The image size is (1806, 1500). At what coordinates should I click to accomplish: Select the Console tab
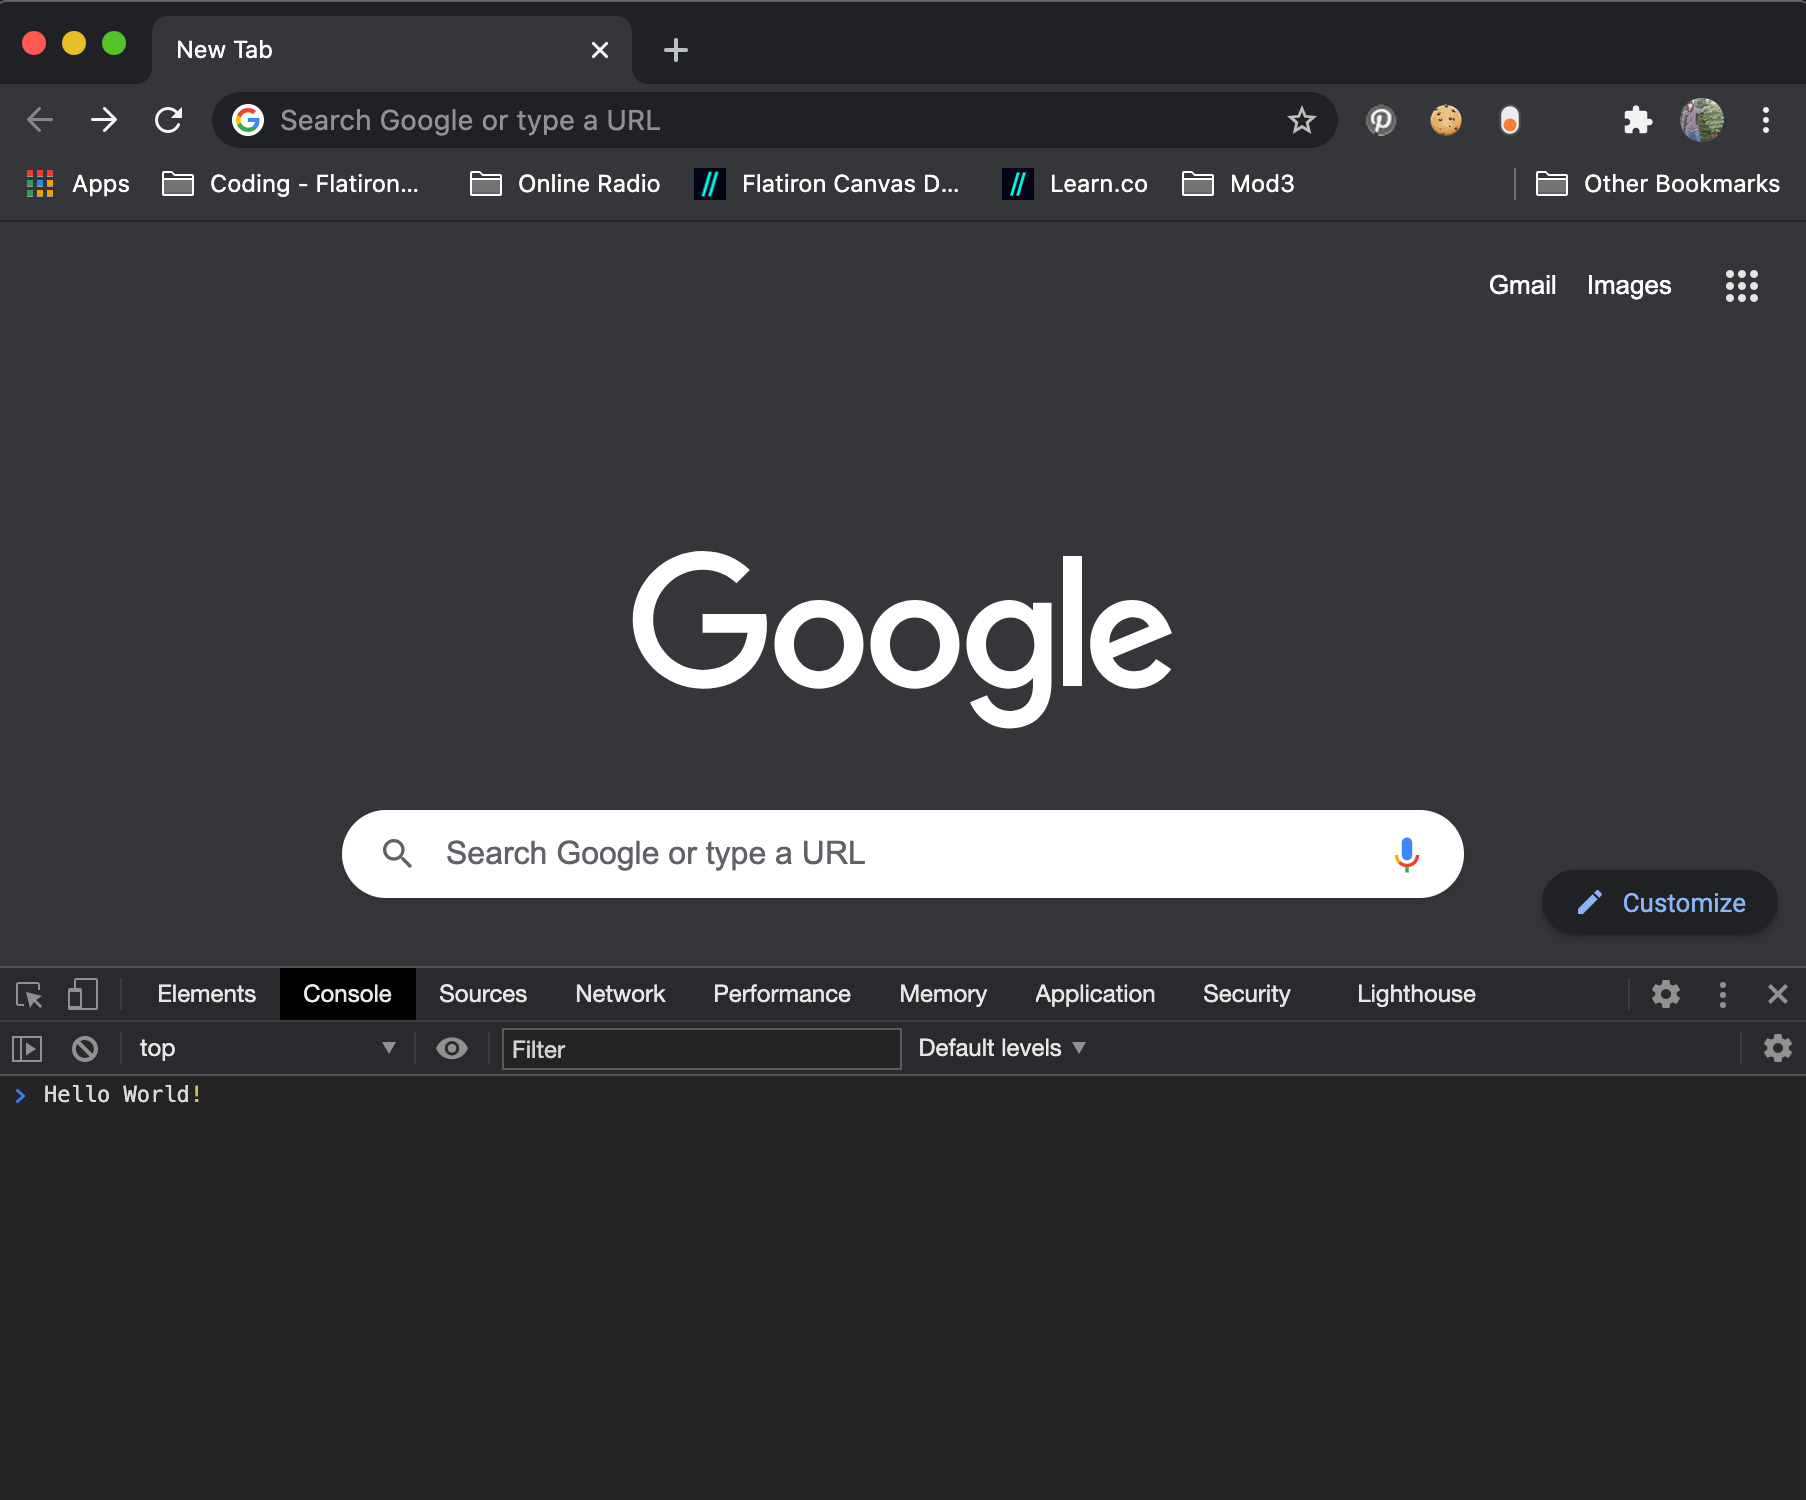(347, 994)
